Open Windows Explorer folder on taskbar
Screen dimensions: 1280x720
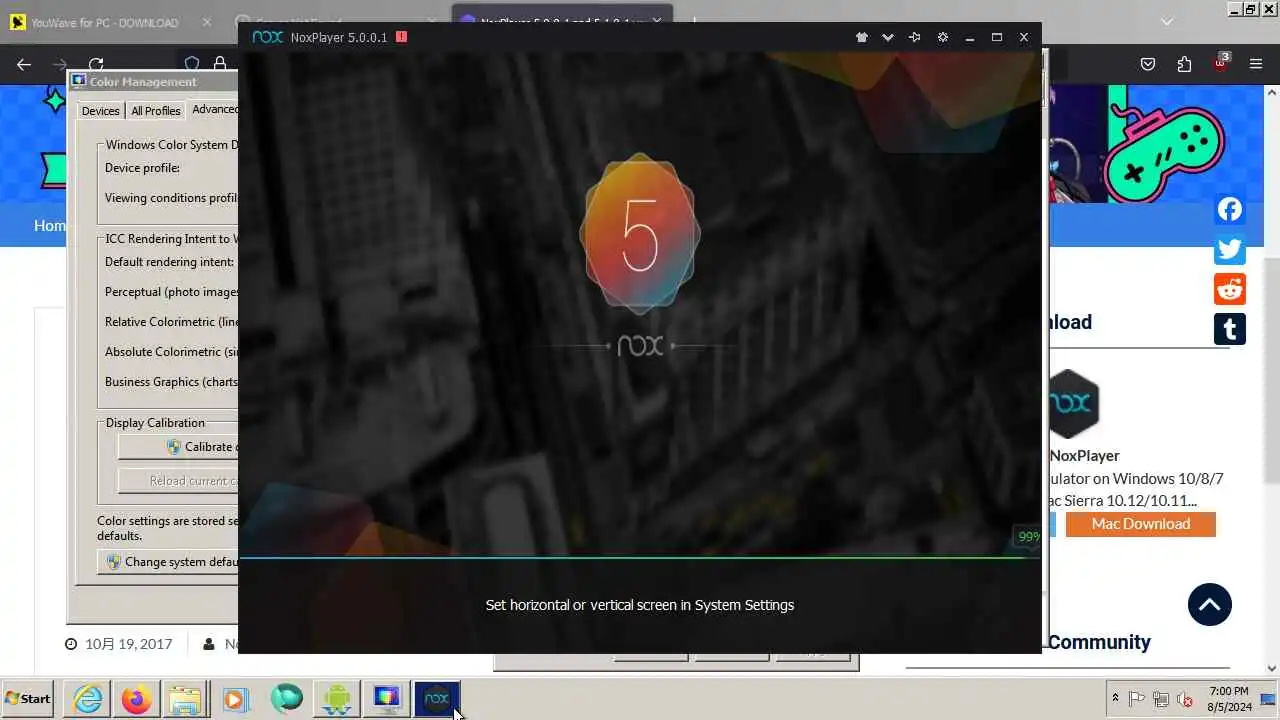[185, 699]
